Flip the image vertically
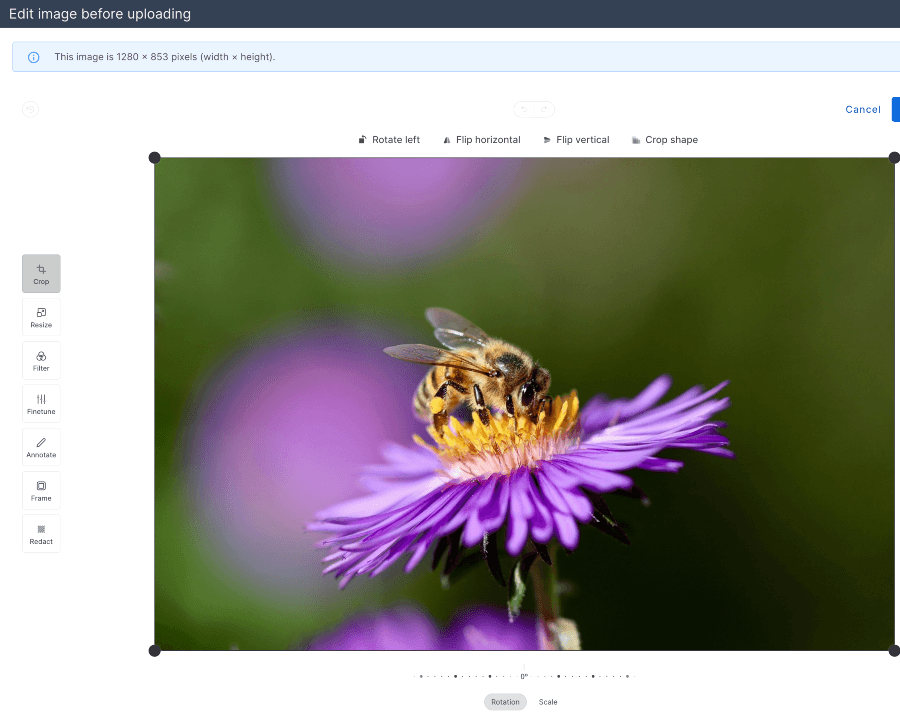 click(x=576, y=139)
